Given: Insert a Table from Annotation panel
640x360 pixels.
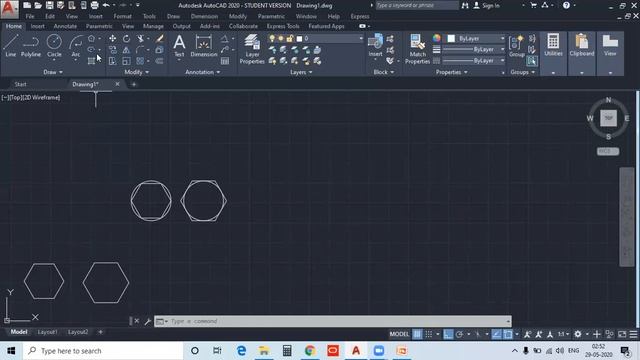Looking at the screenshot, I should (225, 61).
